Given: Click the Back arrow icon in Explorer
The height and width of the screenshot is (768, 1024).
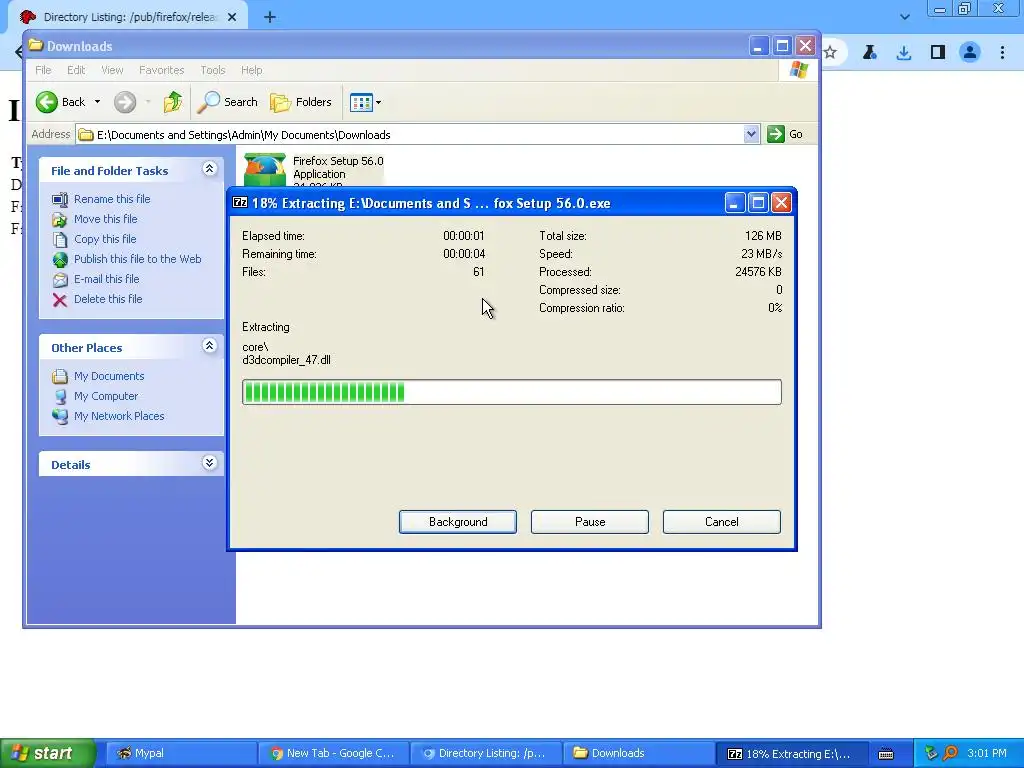Looking at the screenshot, I should pyautogui.click(x=46, y=102).
